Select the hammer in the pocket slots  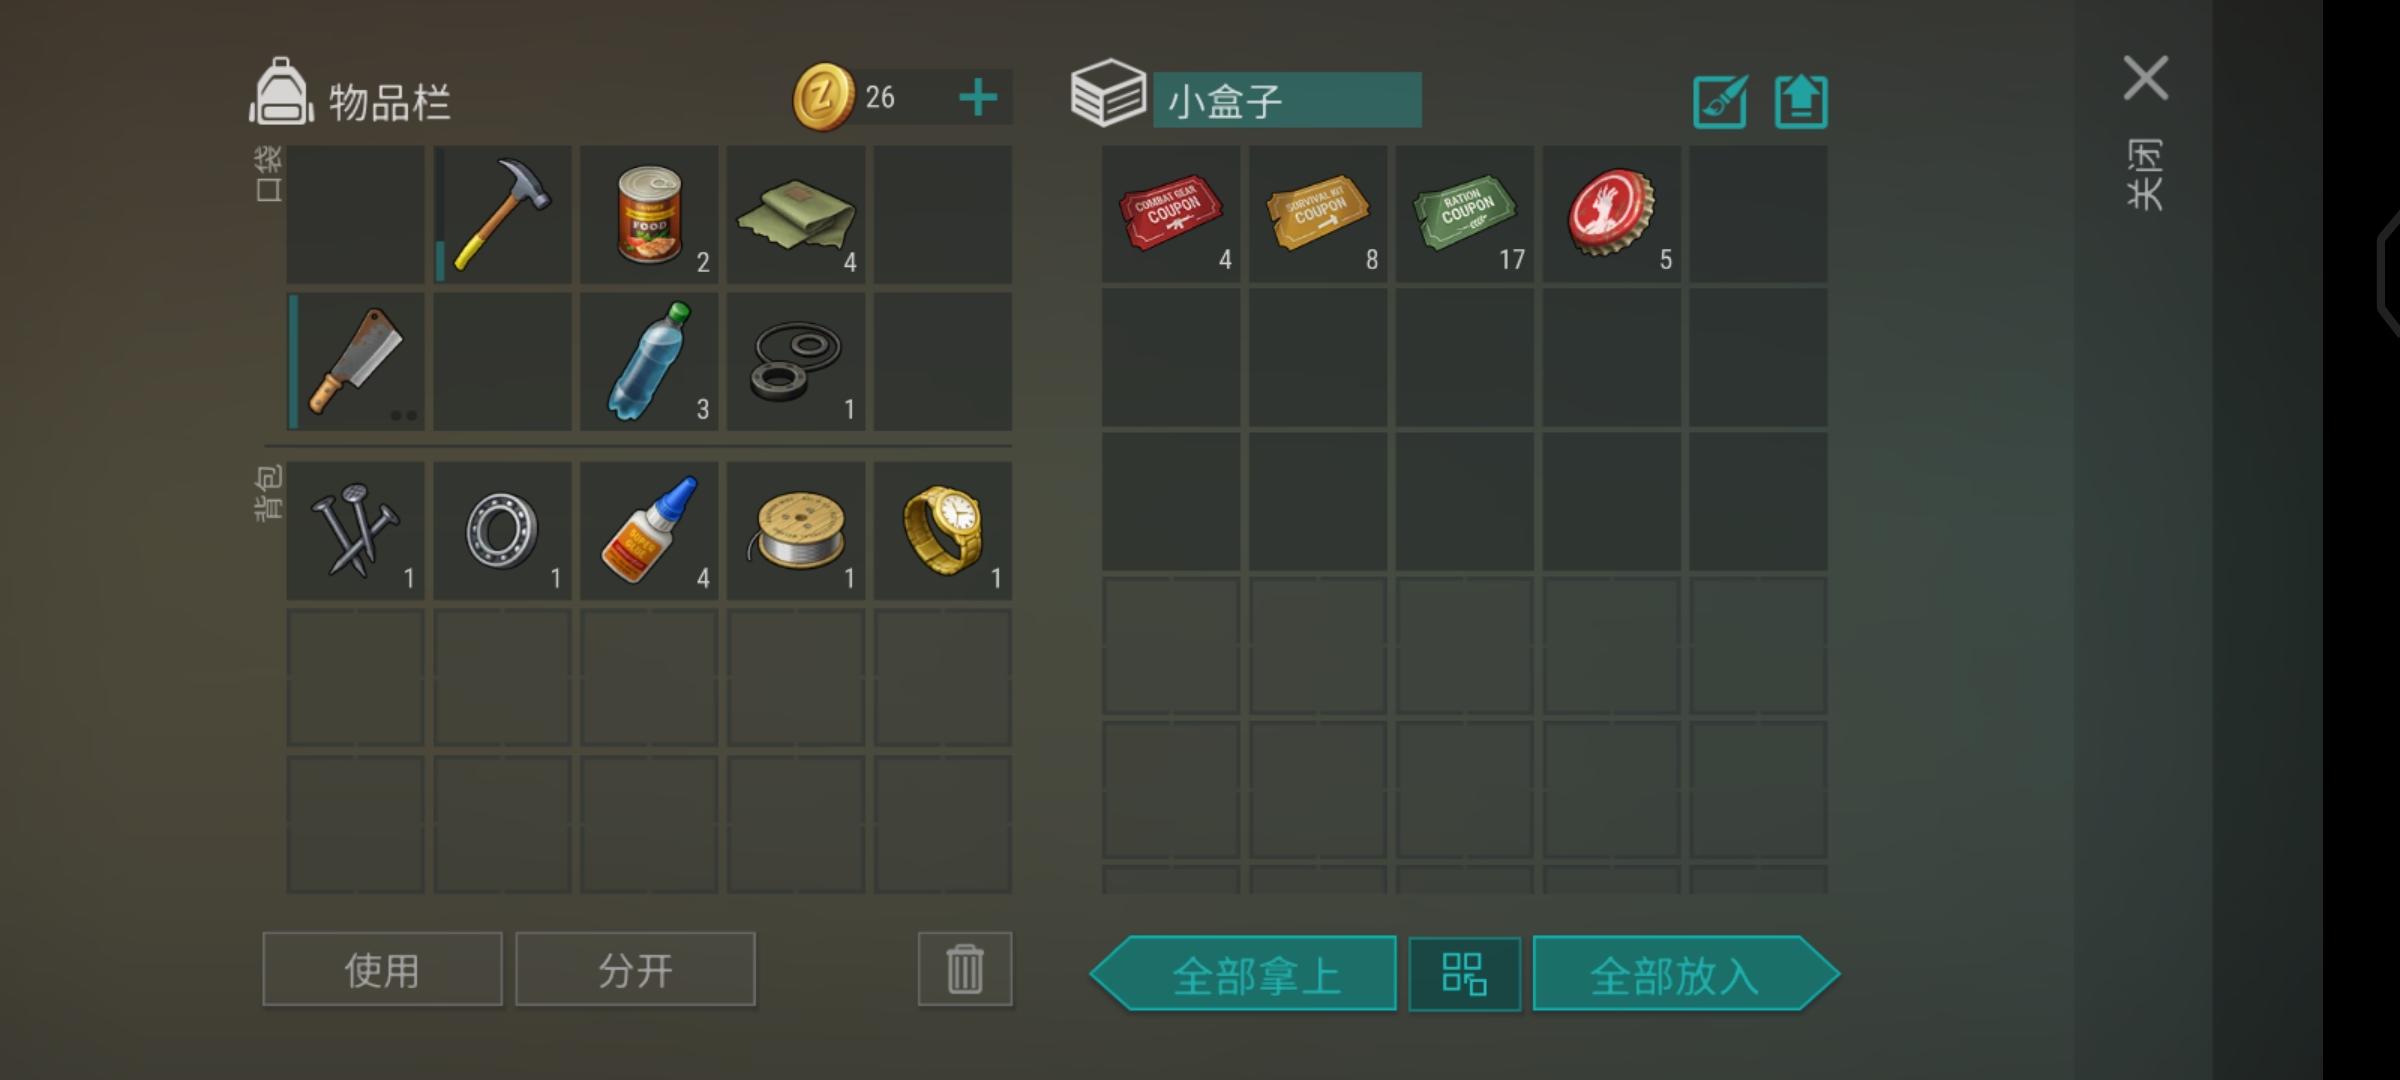pyautogui.click(x=503, y=214)
